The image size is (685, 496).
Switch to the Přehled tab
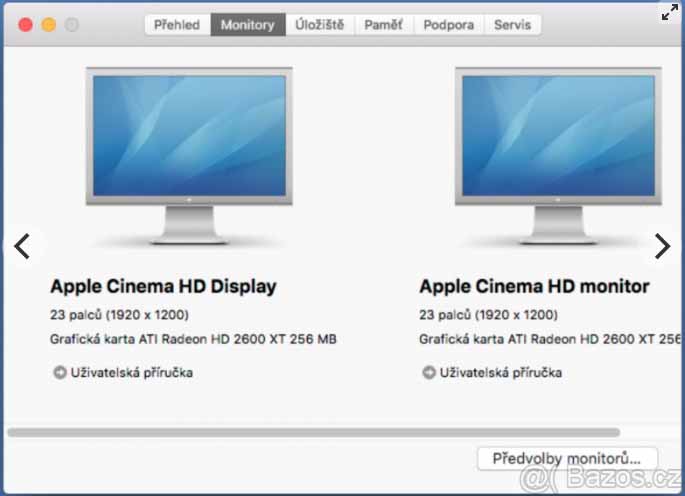point(177,25)
